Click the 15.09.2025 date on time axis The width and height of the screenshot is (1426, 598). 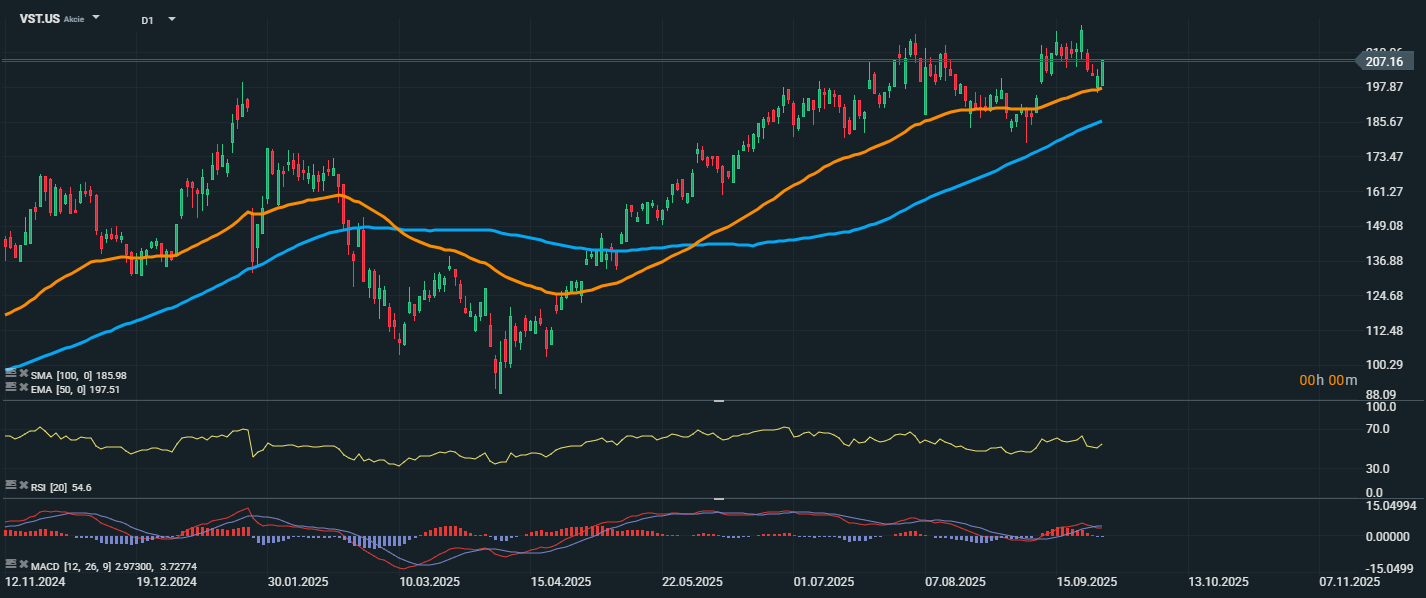pyautogui.click(x=1087, y=581)
